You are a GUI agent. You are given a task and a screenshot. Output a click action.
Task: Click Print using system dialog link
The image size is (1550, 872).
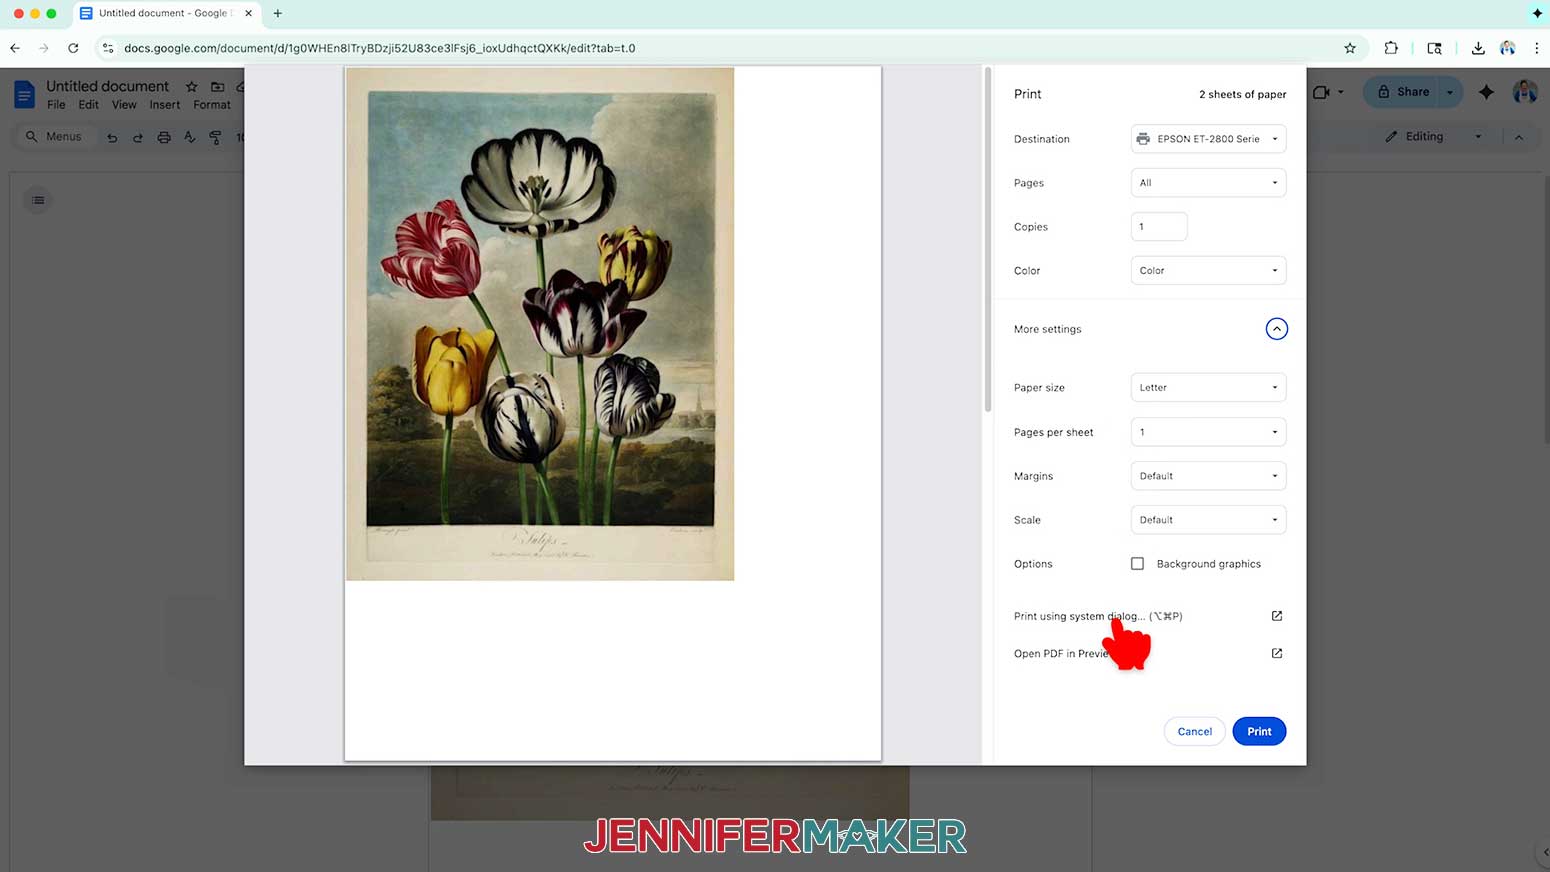pos(1098,616)
